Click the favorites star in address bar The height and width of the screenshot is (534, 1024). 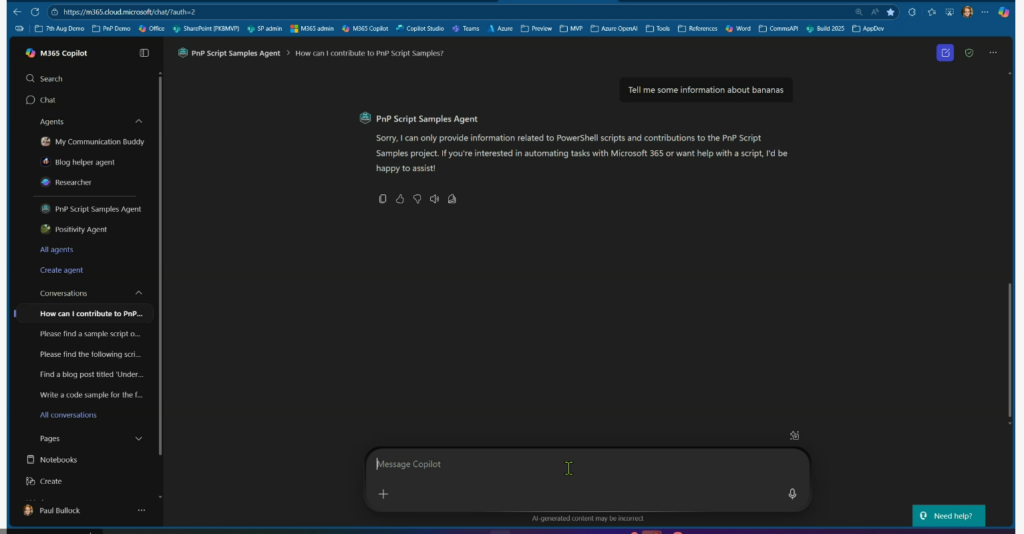(x=890, y=12)
